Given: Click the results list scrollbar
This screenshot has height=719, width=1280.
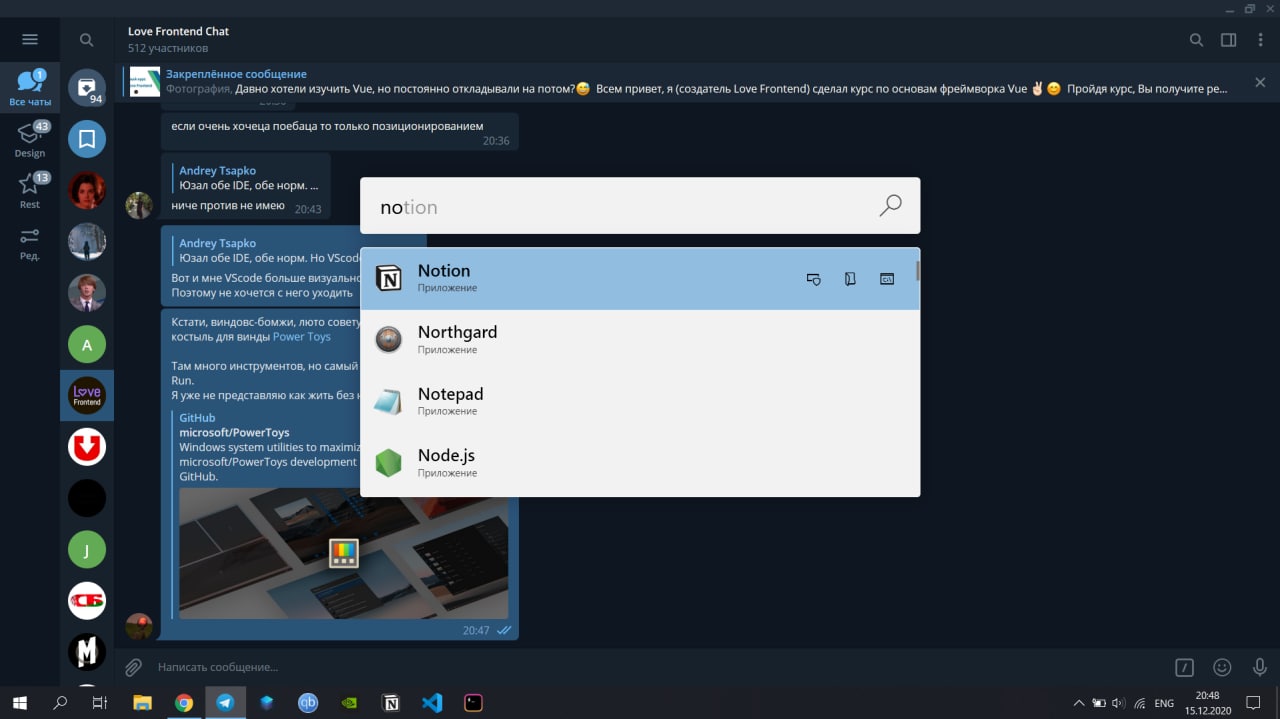Looking at the screenshot, I should point(918,270).
